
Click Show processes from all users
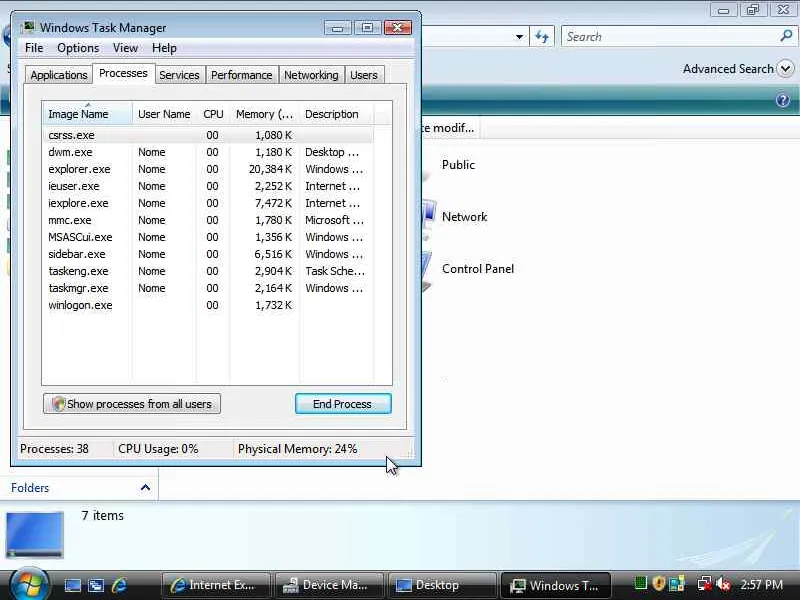coord(132,404)
